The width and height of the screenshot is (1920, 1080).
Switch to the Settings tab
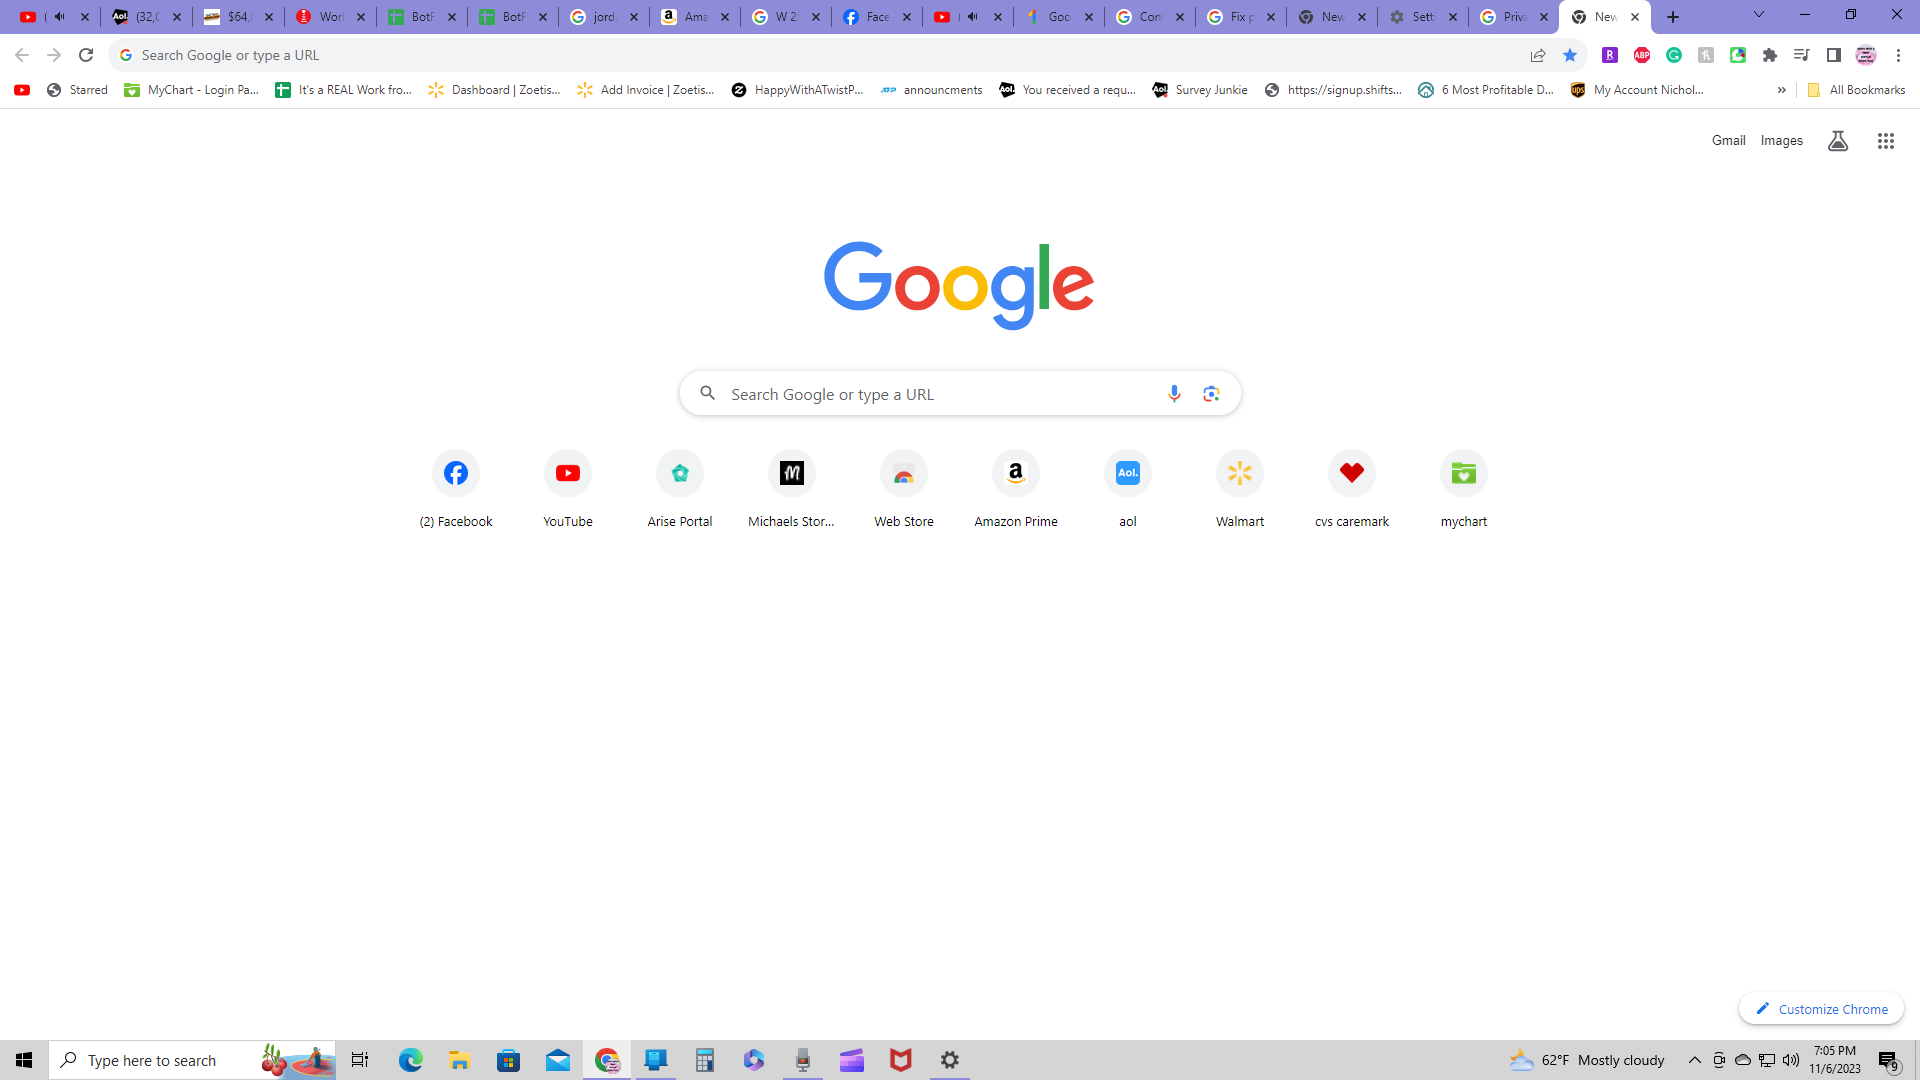click(1423, 17)
